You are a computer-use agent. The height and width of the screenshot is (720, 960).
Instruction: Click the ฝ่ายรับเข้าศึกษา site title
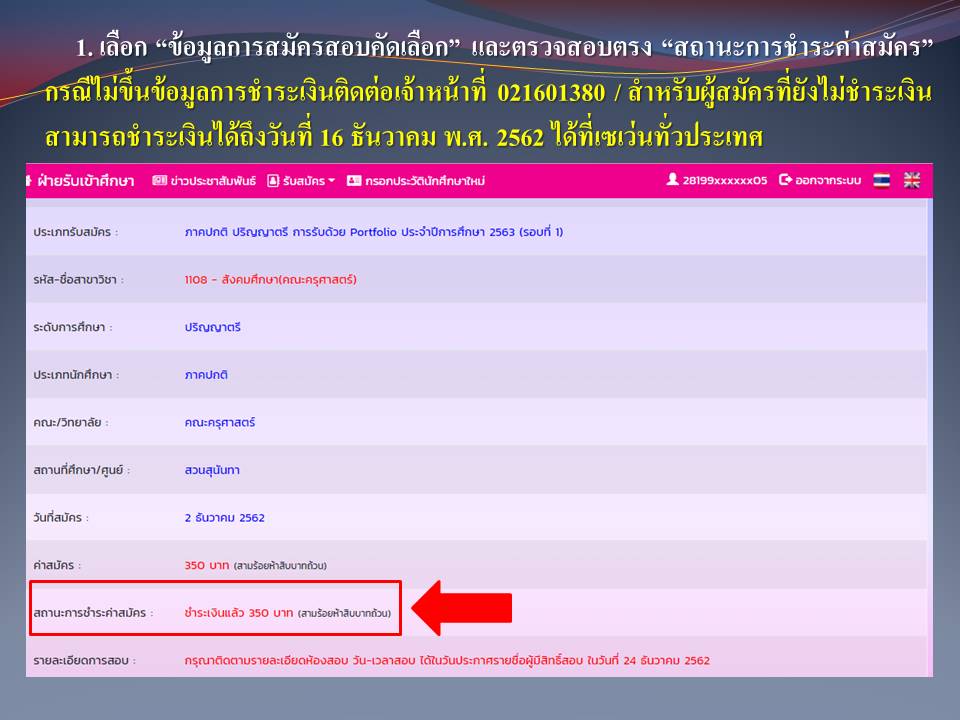tap(85, 181)
